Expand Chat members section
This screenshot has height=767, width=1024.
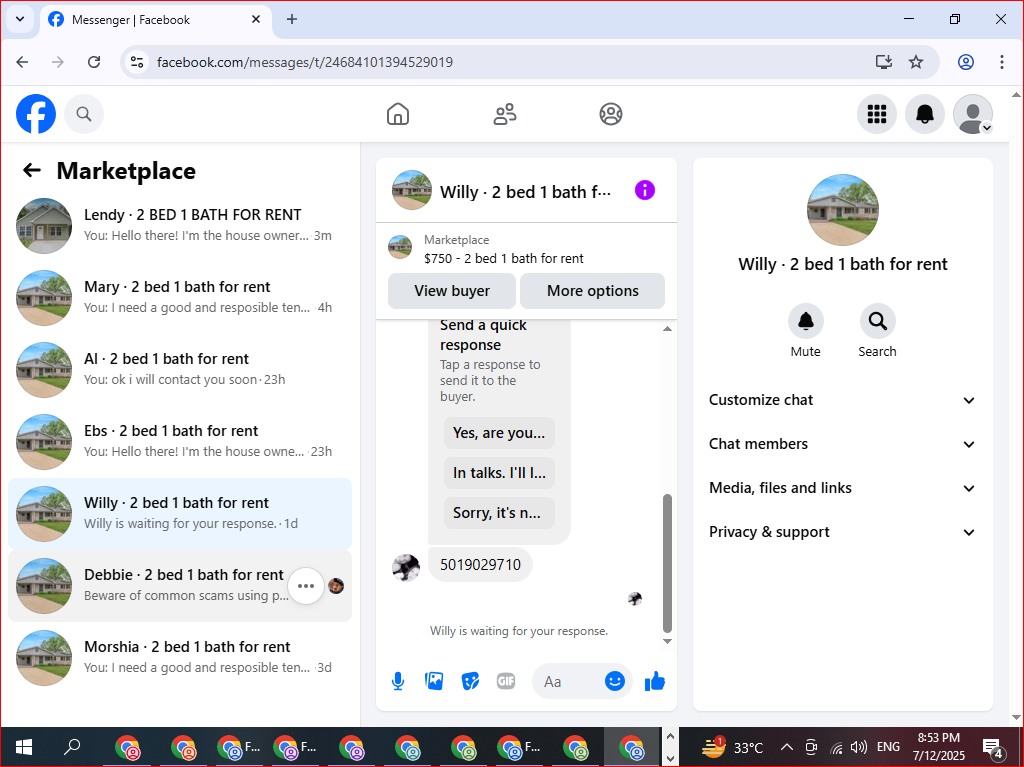(842, 444)
